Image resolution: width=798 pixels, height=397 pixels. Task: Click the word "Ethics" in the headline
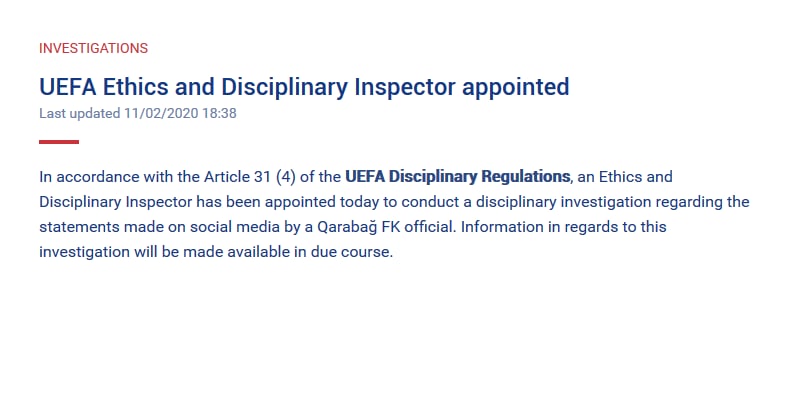135,87
